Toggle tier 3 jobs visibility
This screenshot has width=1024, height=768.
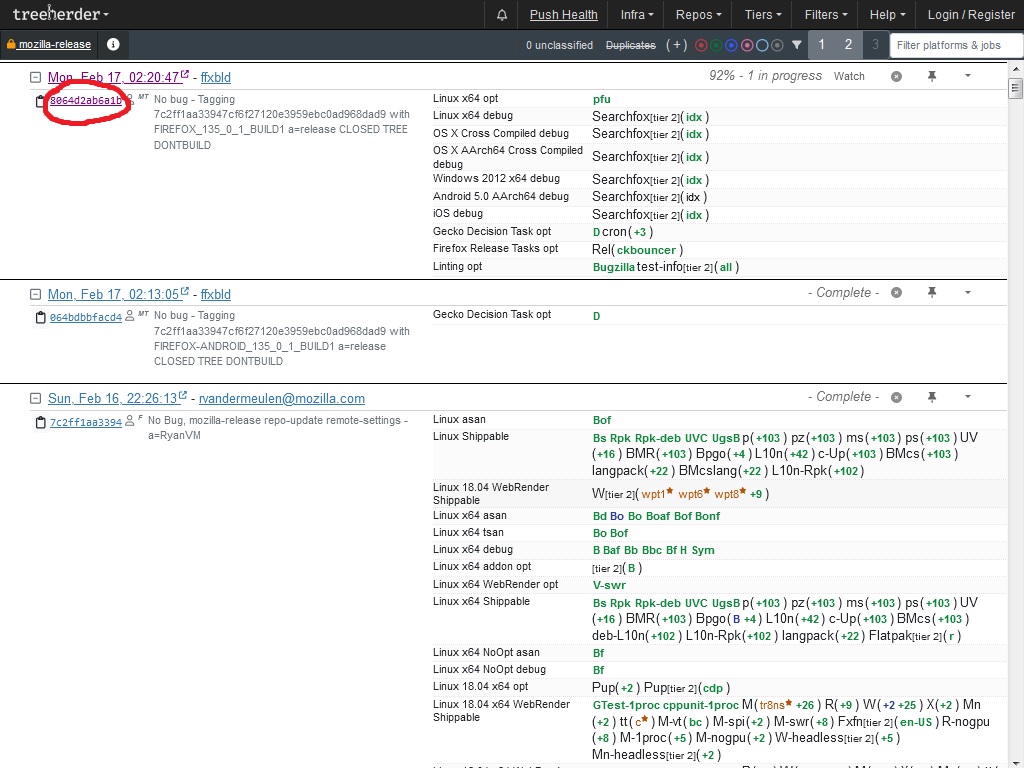point(875,45)
